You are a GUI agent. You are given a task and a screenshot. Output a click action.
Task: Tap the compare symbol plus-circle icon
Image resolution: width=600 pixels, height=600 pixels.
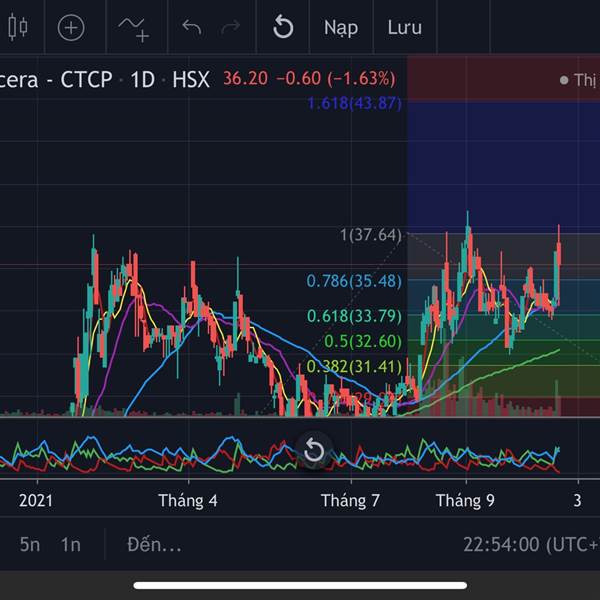[71, 28]
